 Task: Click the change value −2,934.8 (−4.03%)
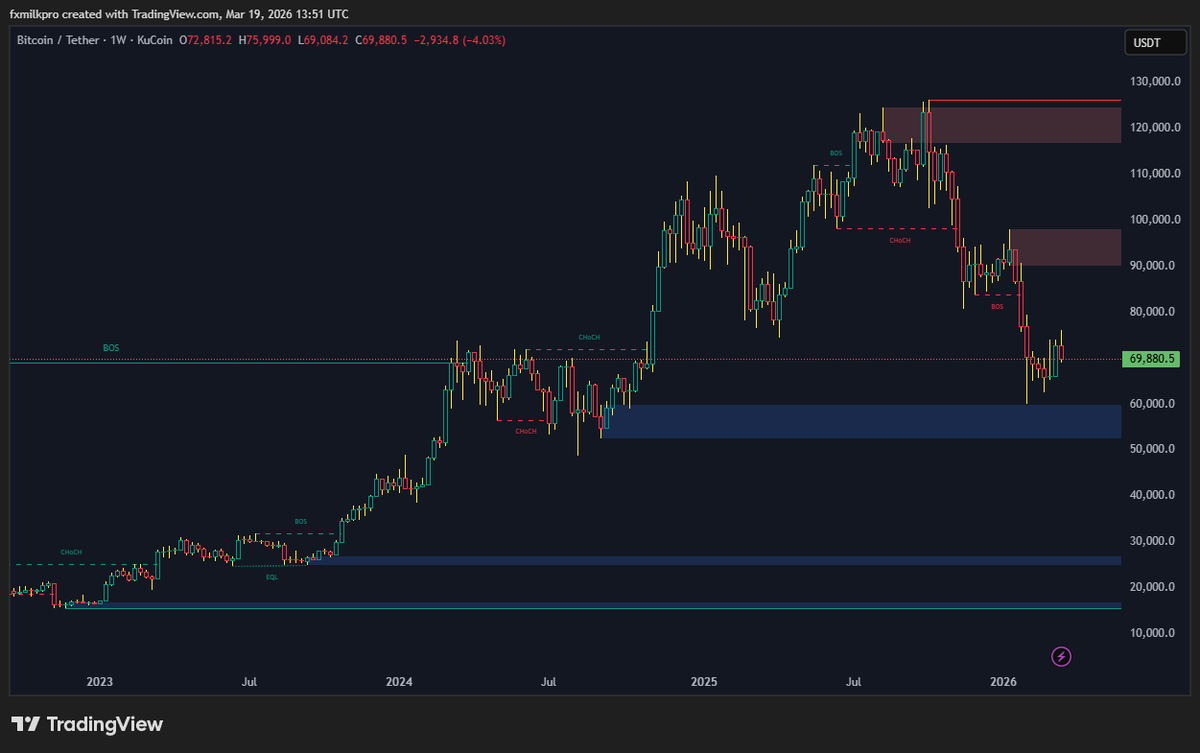(x=460, y=40)
